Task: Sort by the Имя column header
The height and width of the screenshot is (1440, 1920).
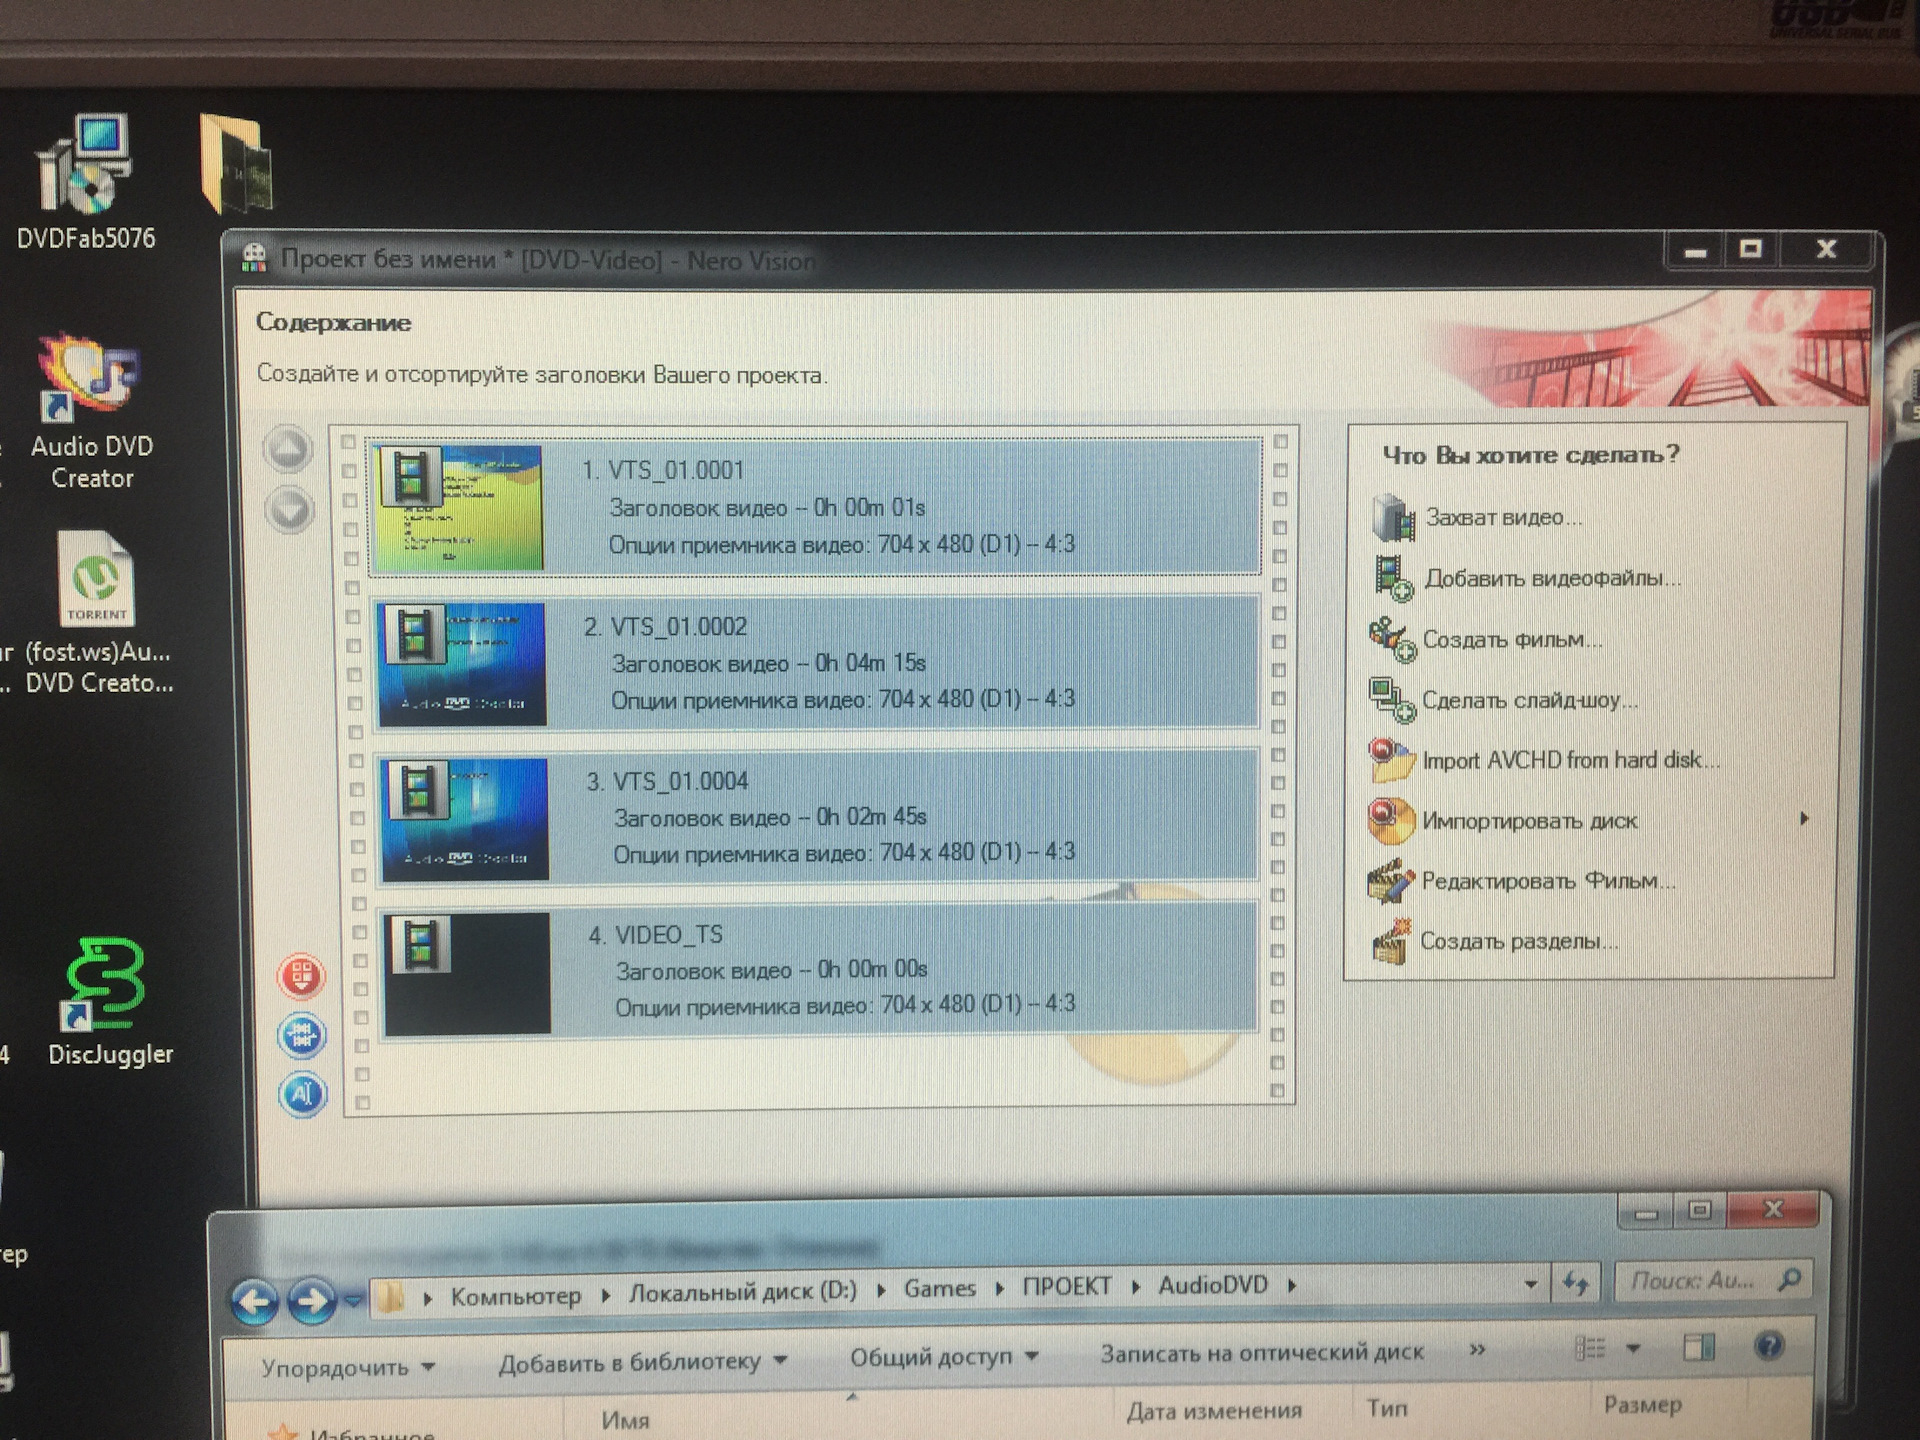Action: point(626,1420)
